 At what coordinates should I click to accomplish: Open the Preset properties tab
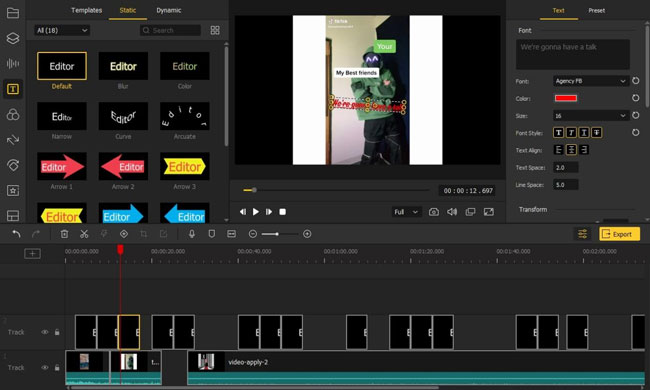[x=597, y=10]
